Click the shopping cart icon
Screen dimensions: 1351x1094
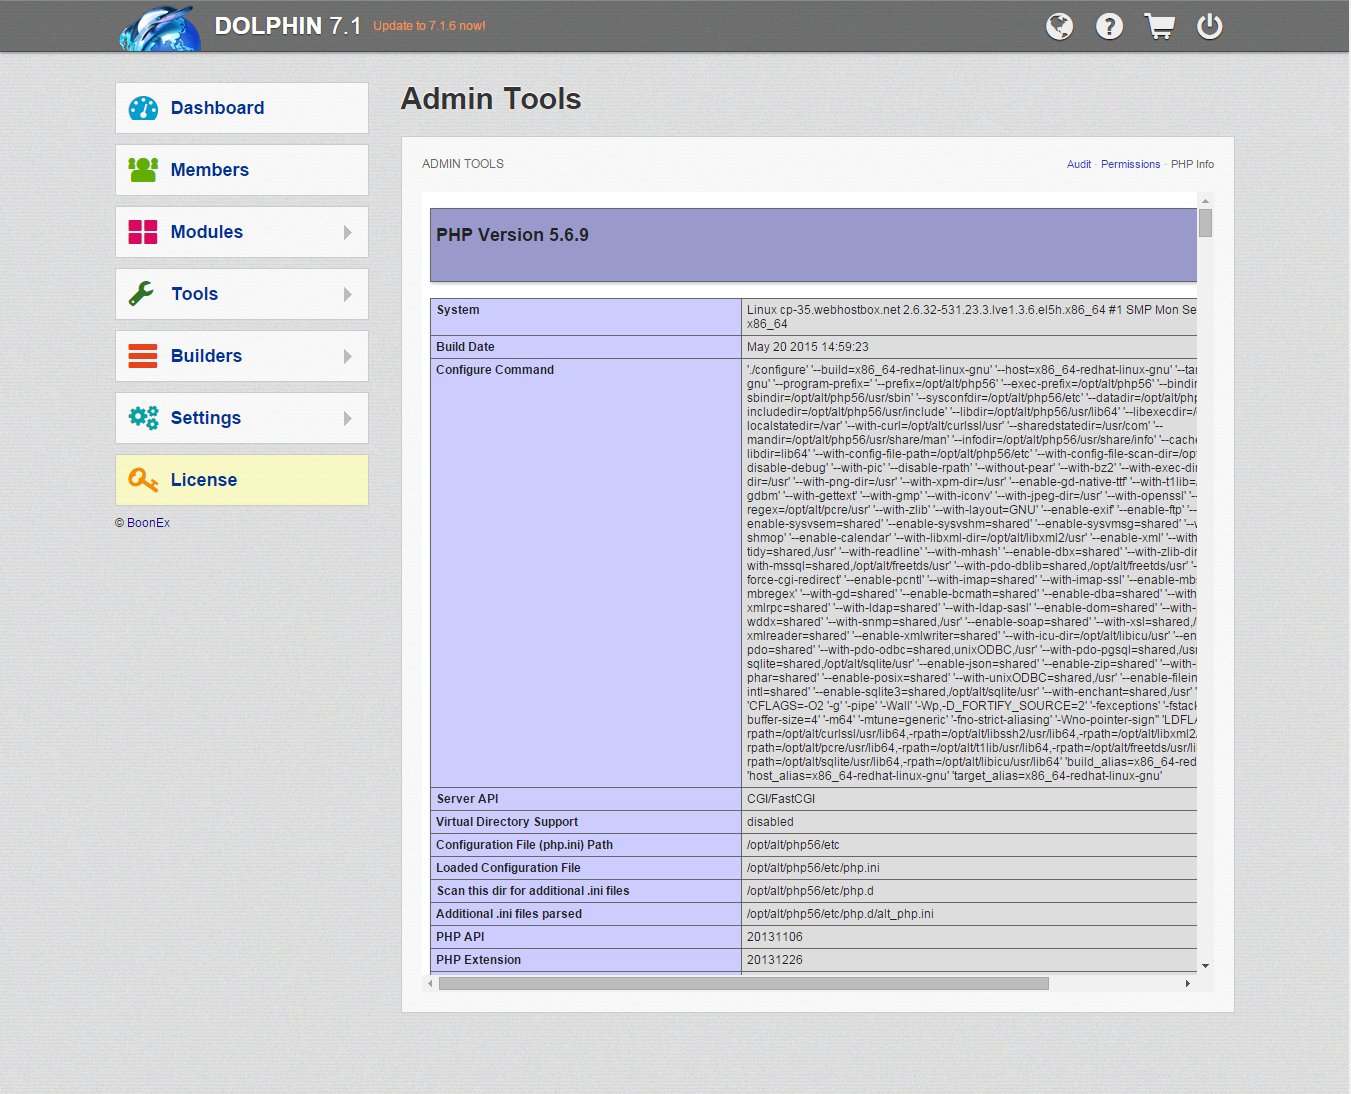[x=1159, y=26]
